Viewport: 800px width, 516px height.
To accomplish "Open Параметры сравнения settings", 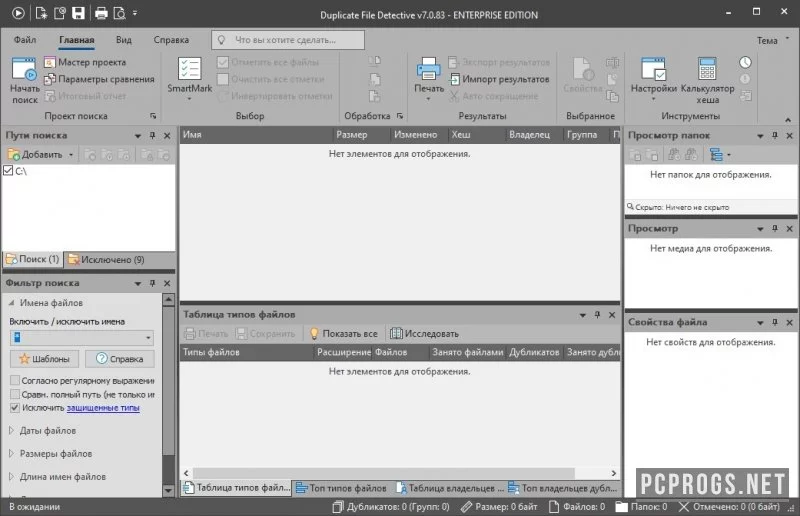I will click(x=99, y=79).
